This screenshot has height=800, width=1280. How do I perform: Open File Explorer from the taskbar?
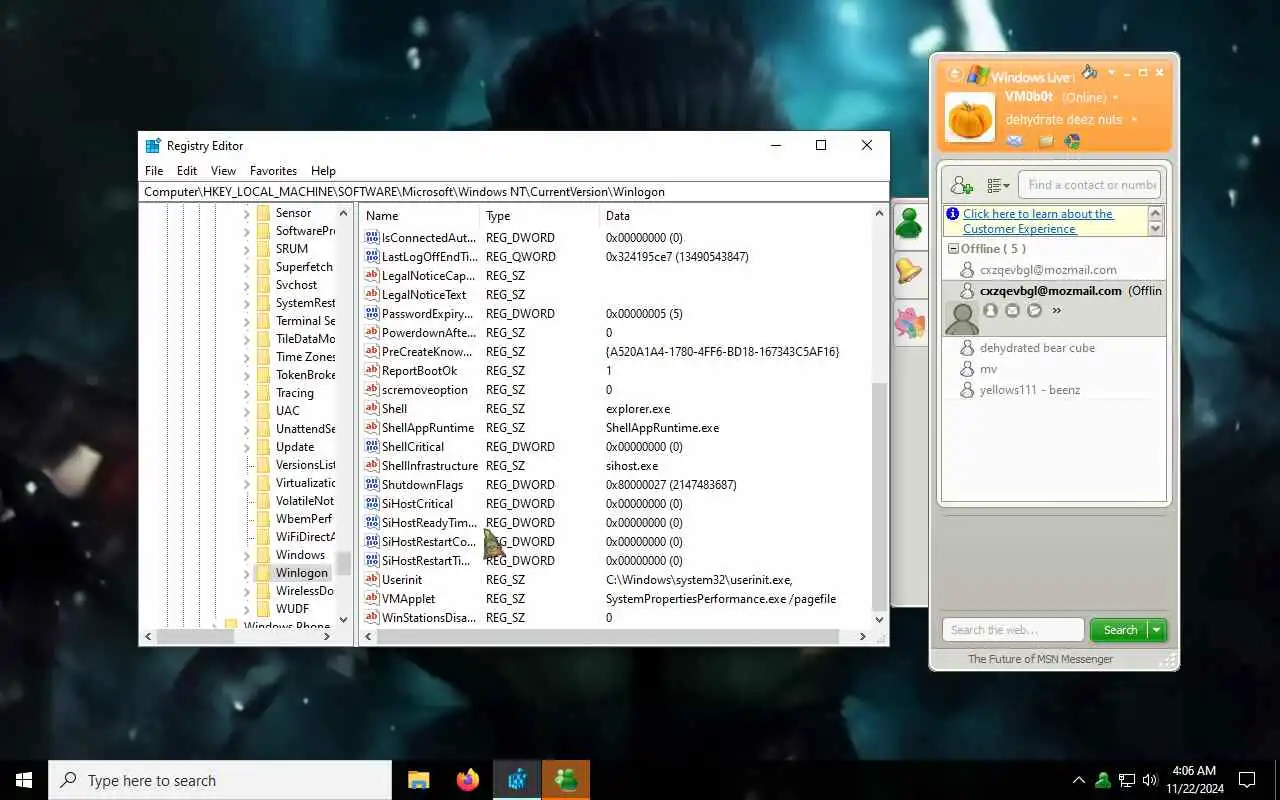[418, 780]
